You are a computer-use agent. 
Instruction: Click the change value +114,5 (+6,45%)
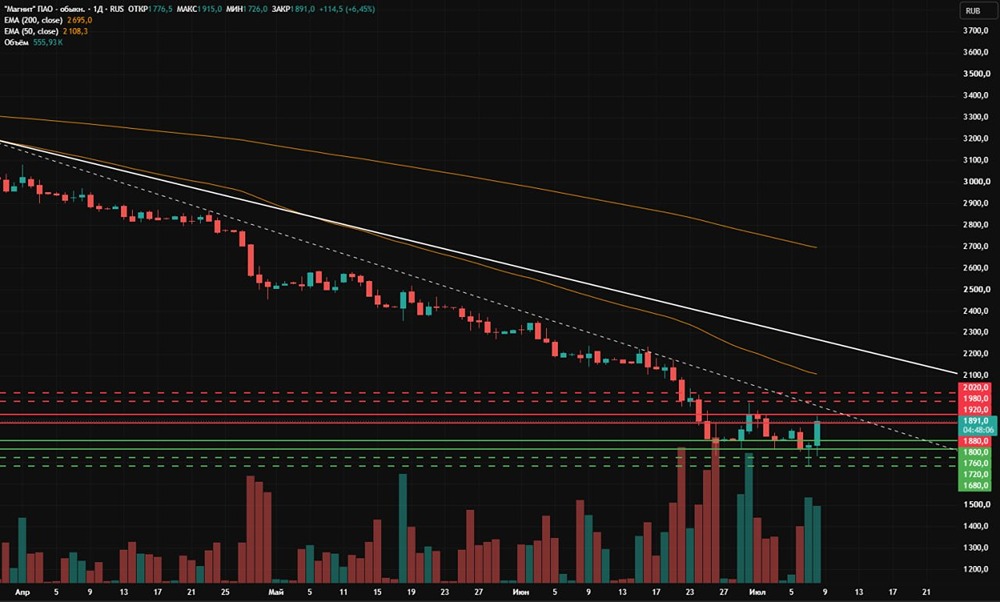click(x=347, y=10)
